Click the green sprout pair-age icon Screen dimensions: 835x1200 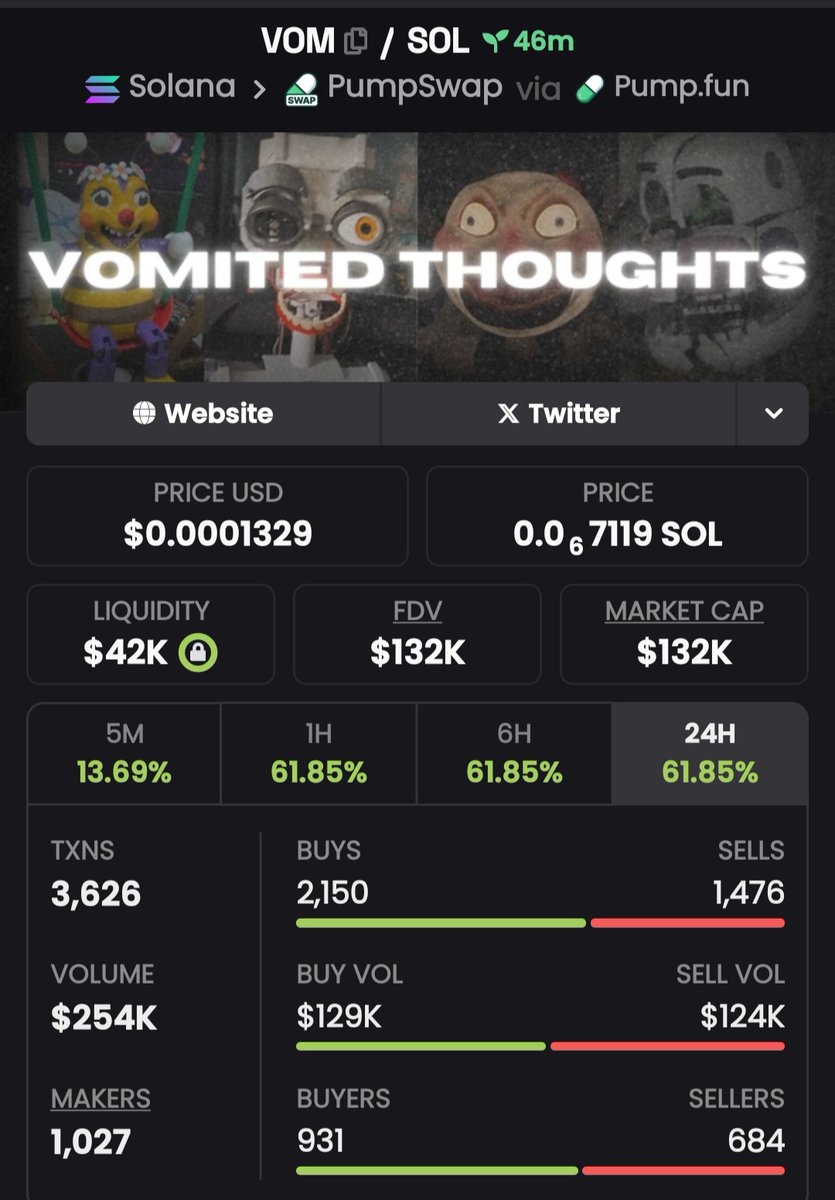pyautogui.click(x=496, y=41)
